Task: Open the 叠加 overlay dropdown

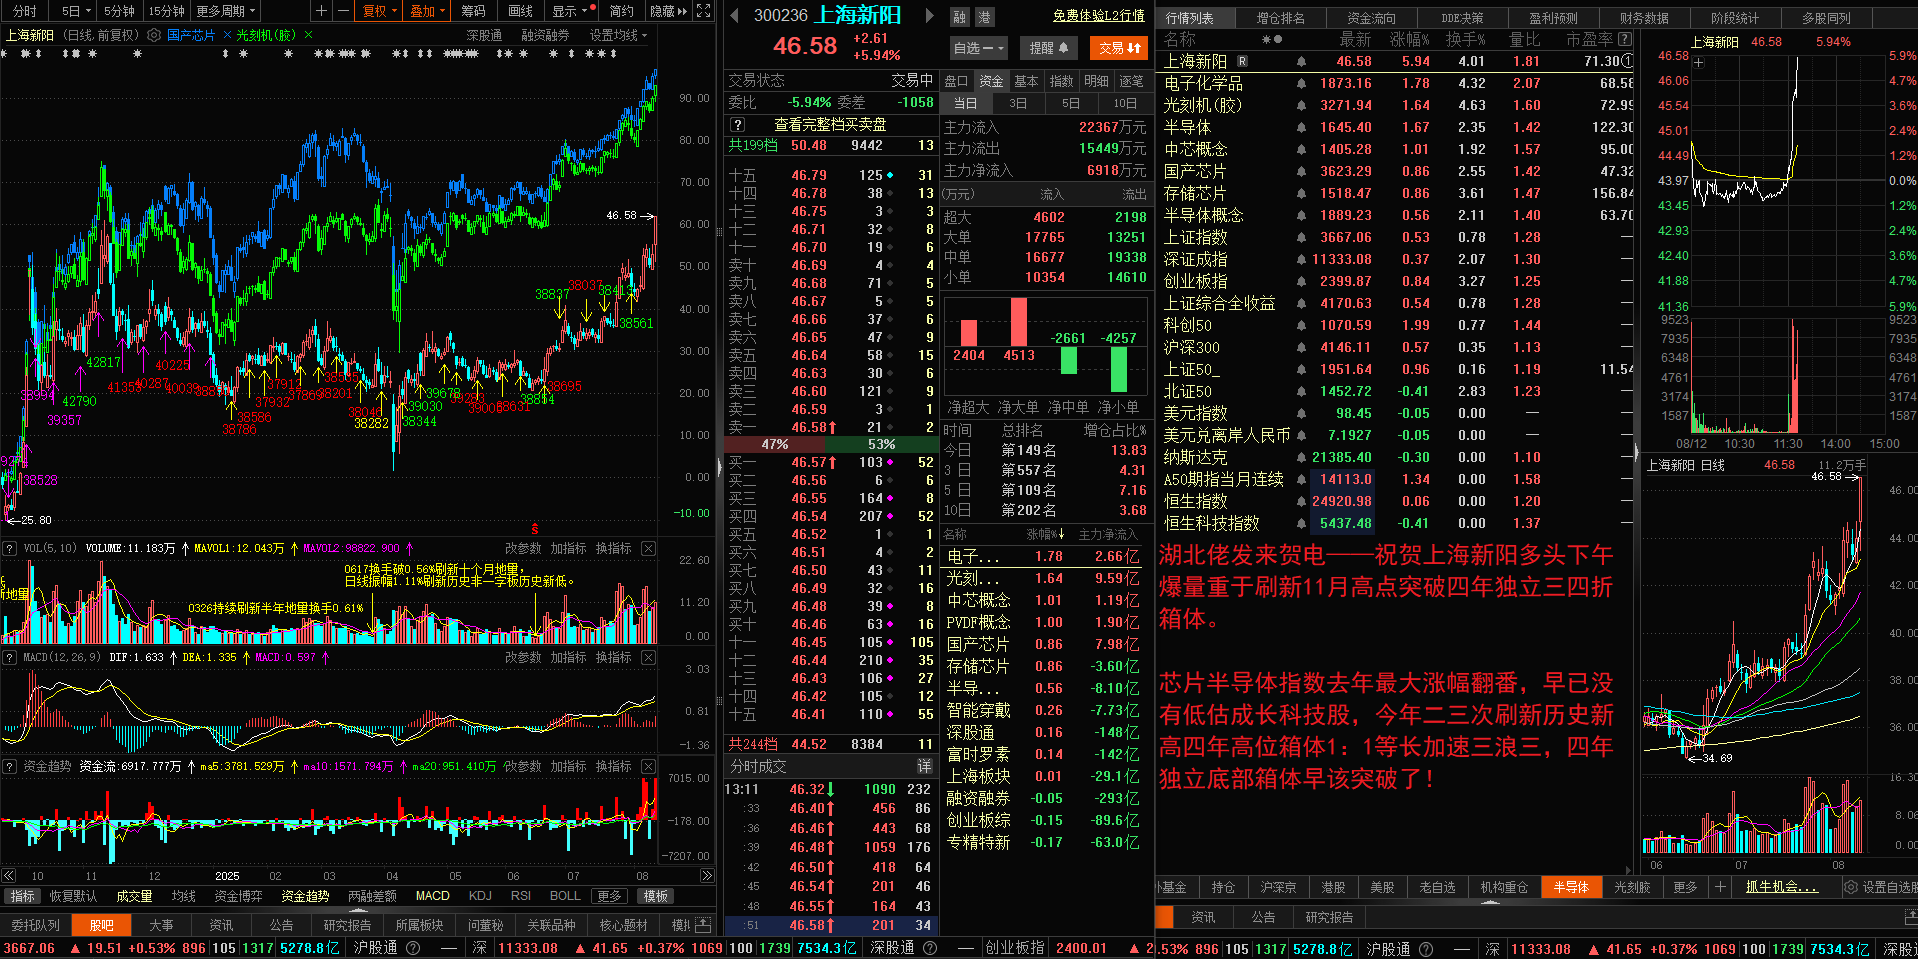Action: point(428,11)
